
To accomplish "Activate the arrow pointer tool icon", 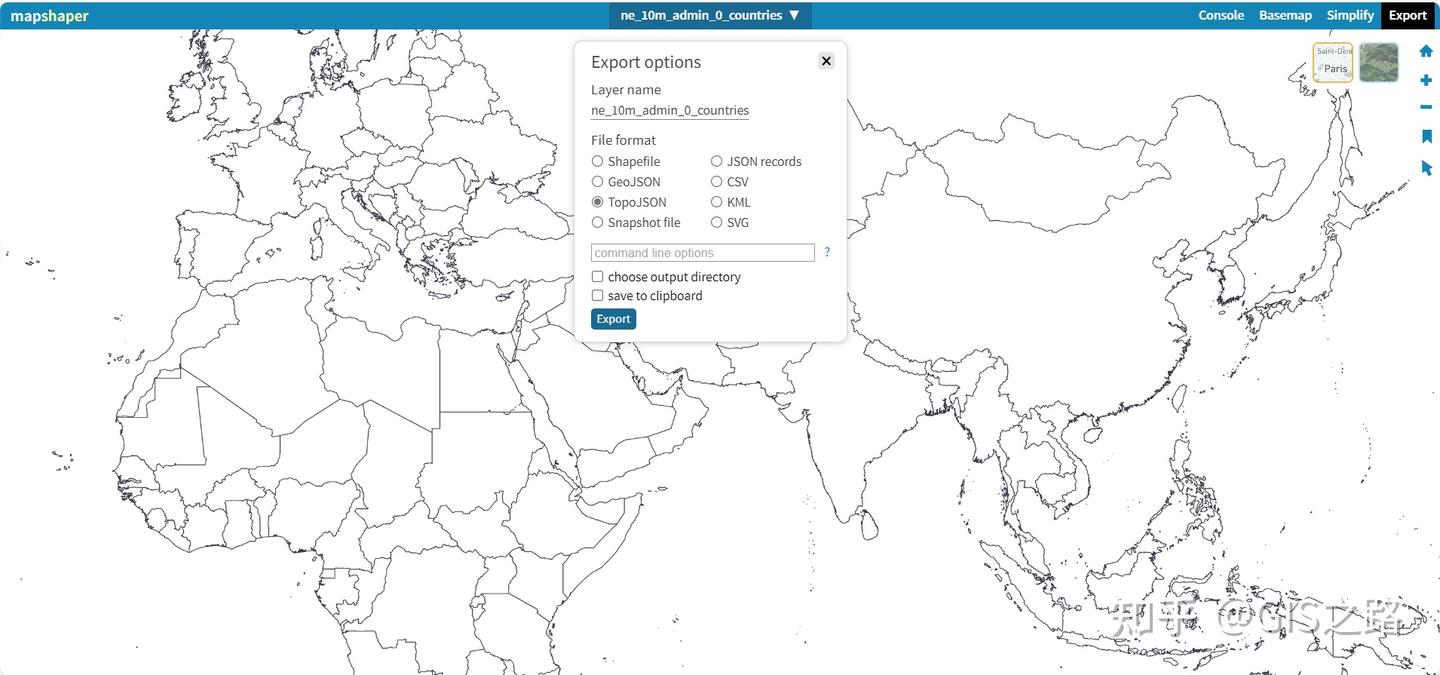I will tap(1426, 168).
